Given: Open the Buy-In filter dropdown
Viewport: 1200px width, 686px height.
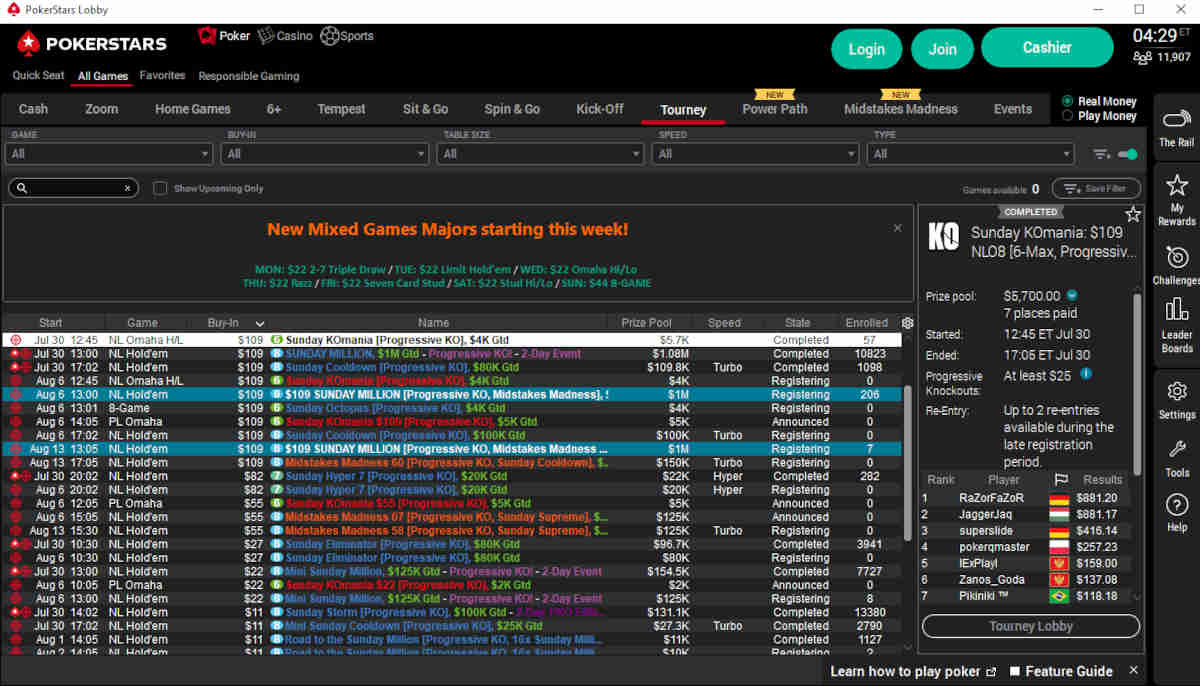Looking at the screenshot, I should click(325, 154).
